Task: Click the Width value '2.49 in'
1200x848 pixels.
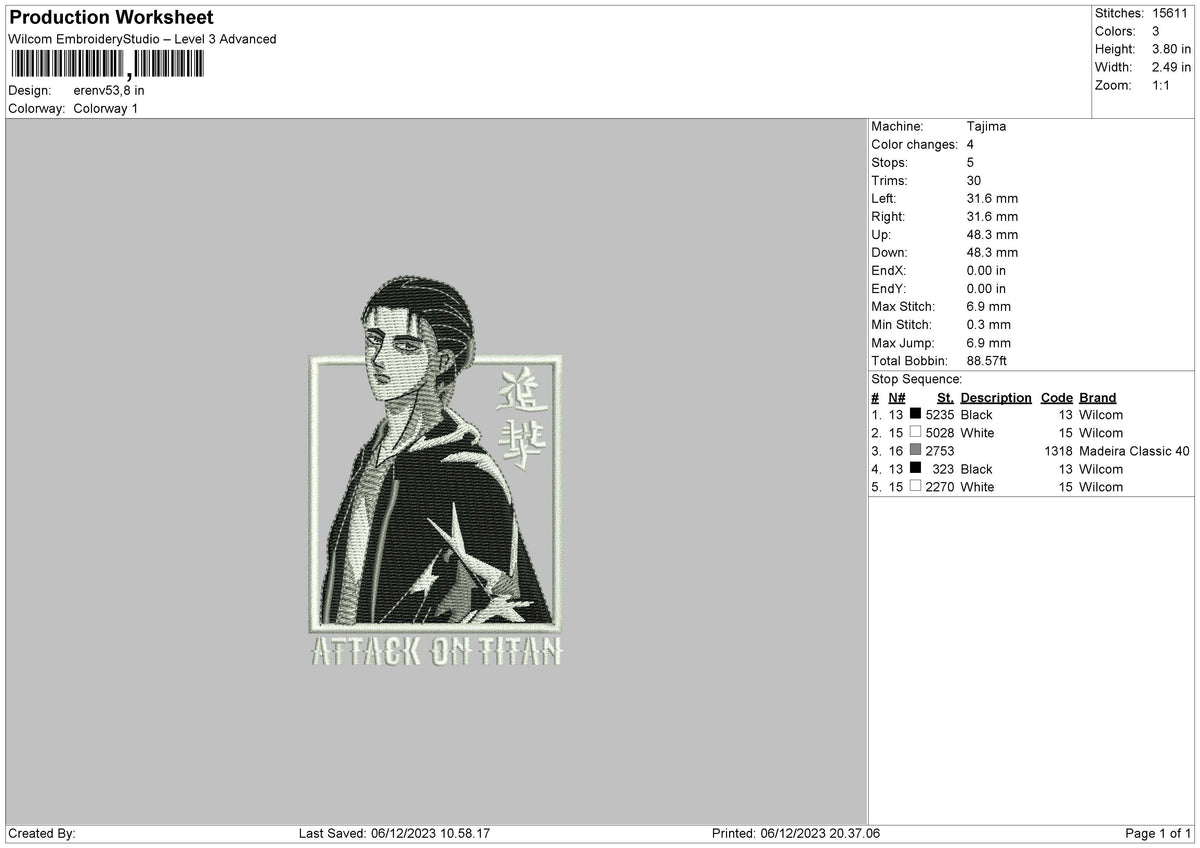Action: click(x=1171, y=67)
